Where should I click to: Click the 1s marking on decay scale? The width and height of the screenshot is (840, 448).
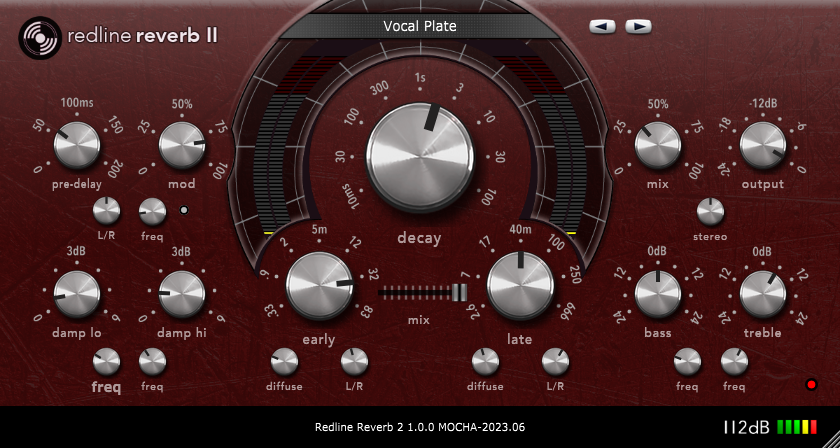point(420,78)
